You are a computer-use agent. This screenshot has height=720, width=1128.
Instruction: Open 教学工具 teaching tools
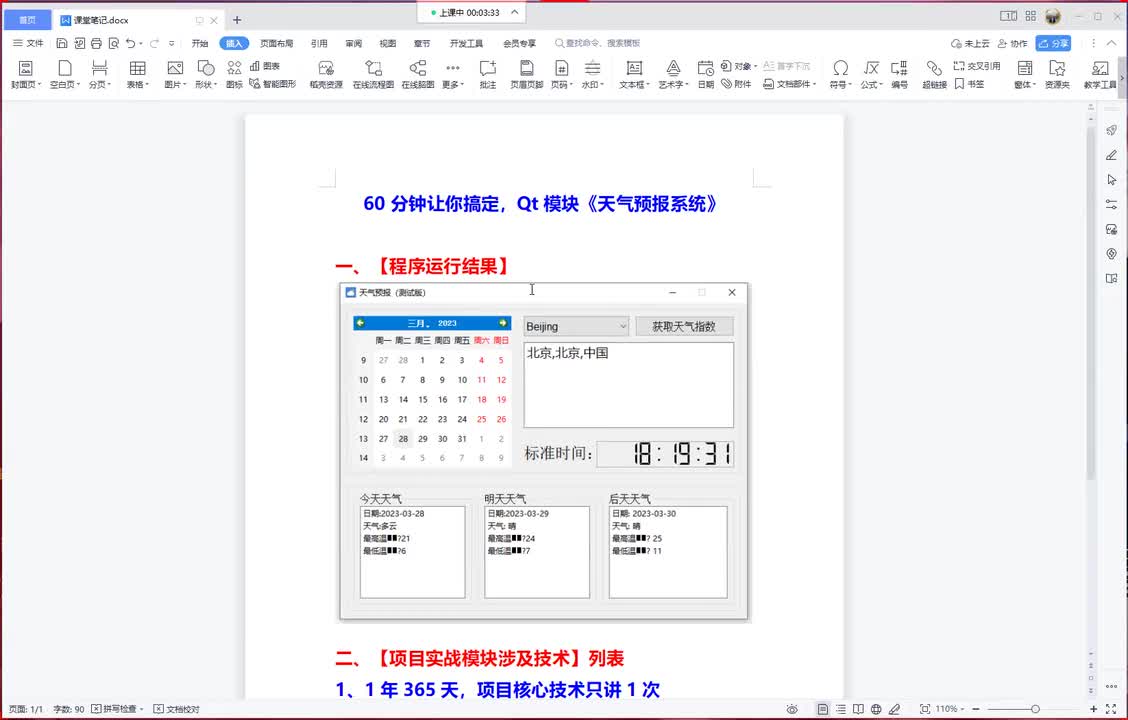coord(1100,74)
